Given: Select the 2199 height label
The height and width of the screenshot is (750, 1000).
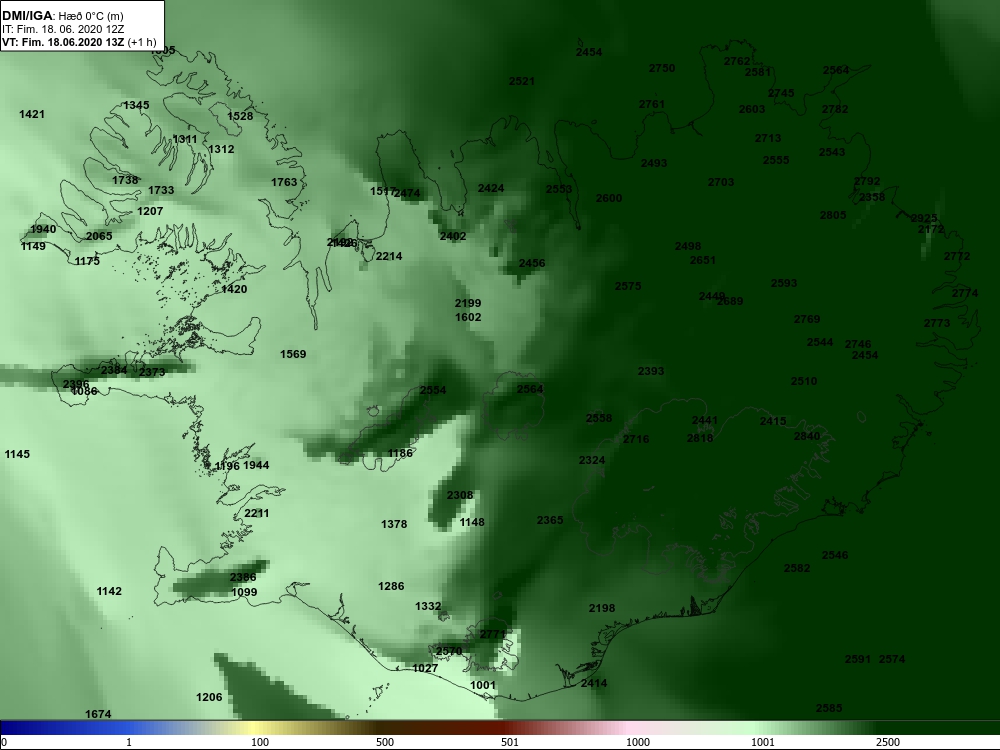Looking at the screenshot, I should [468, 304].
